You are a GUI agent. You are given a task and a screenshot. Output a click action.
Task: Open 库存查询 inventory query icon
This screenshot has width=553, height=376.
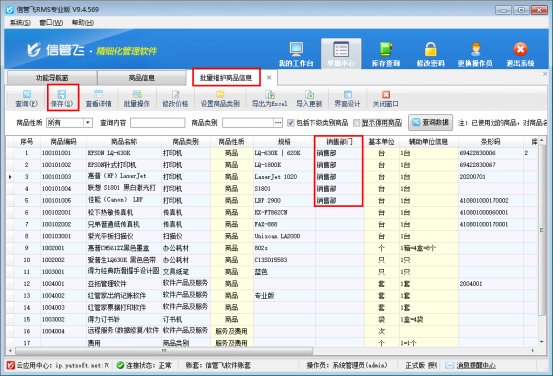tap(385, 49)
